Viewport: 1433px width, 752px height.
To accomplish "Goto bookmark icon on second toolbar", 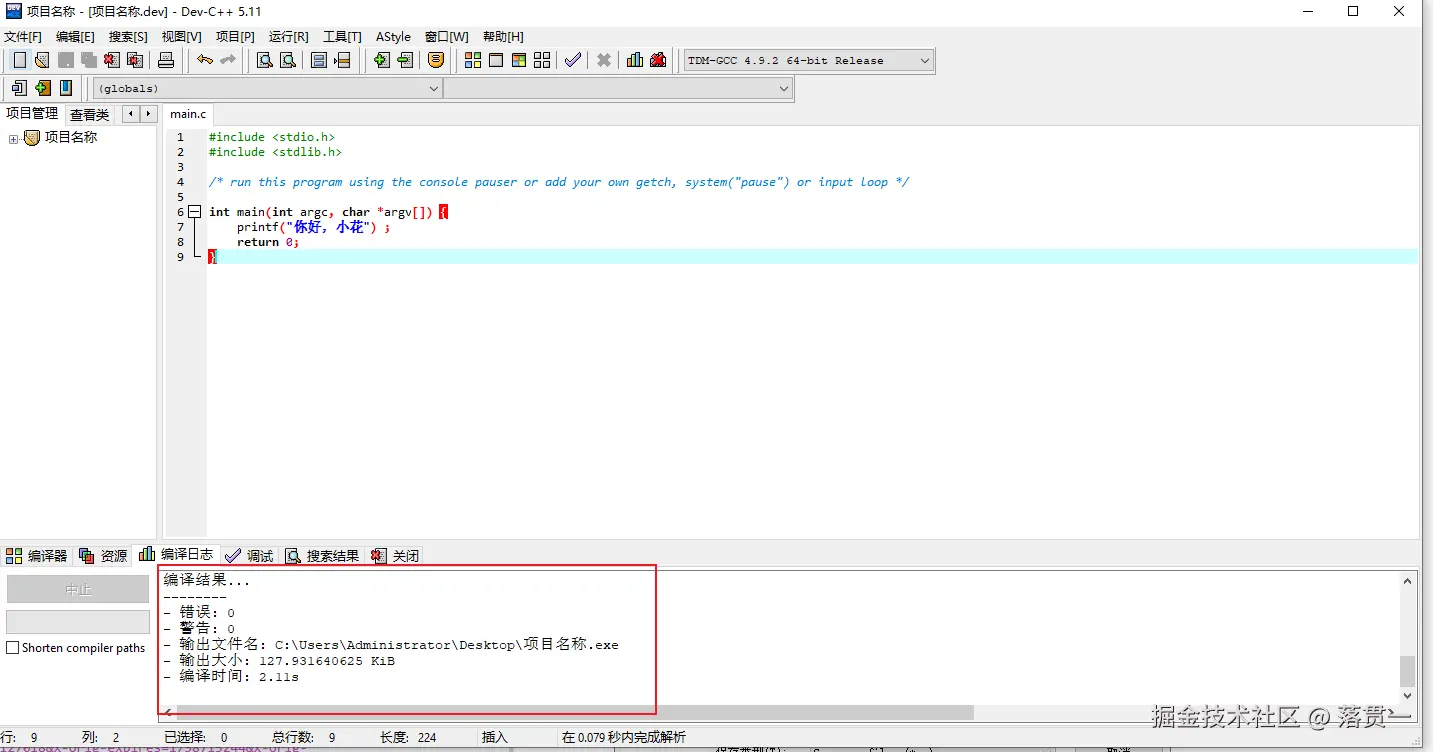I will click(x=66, y=88).
